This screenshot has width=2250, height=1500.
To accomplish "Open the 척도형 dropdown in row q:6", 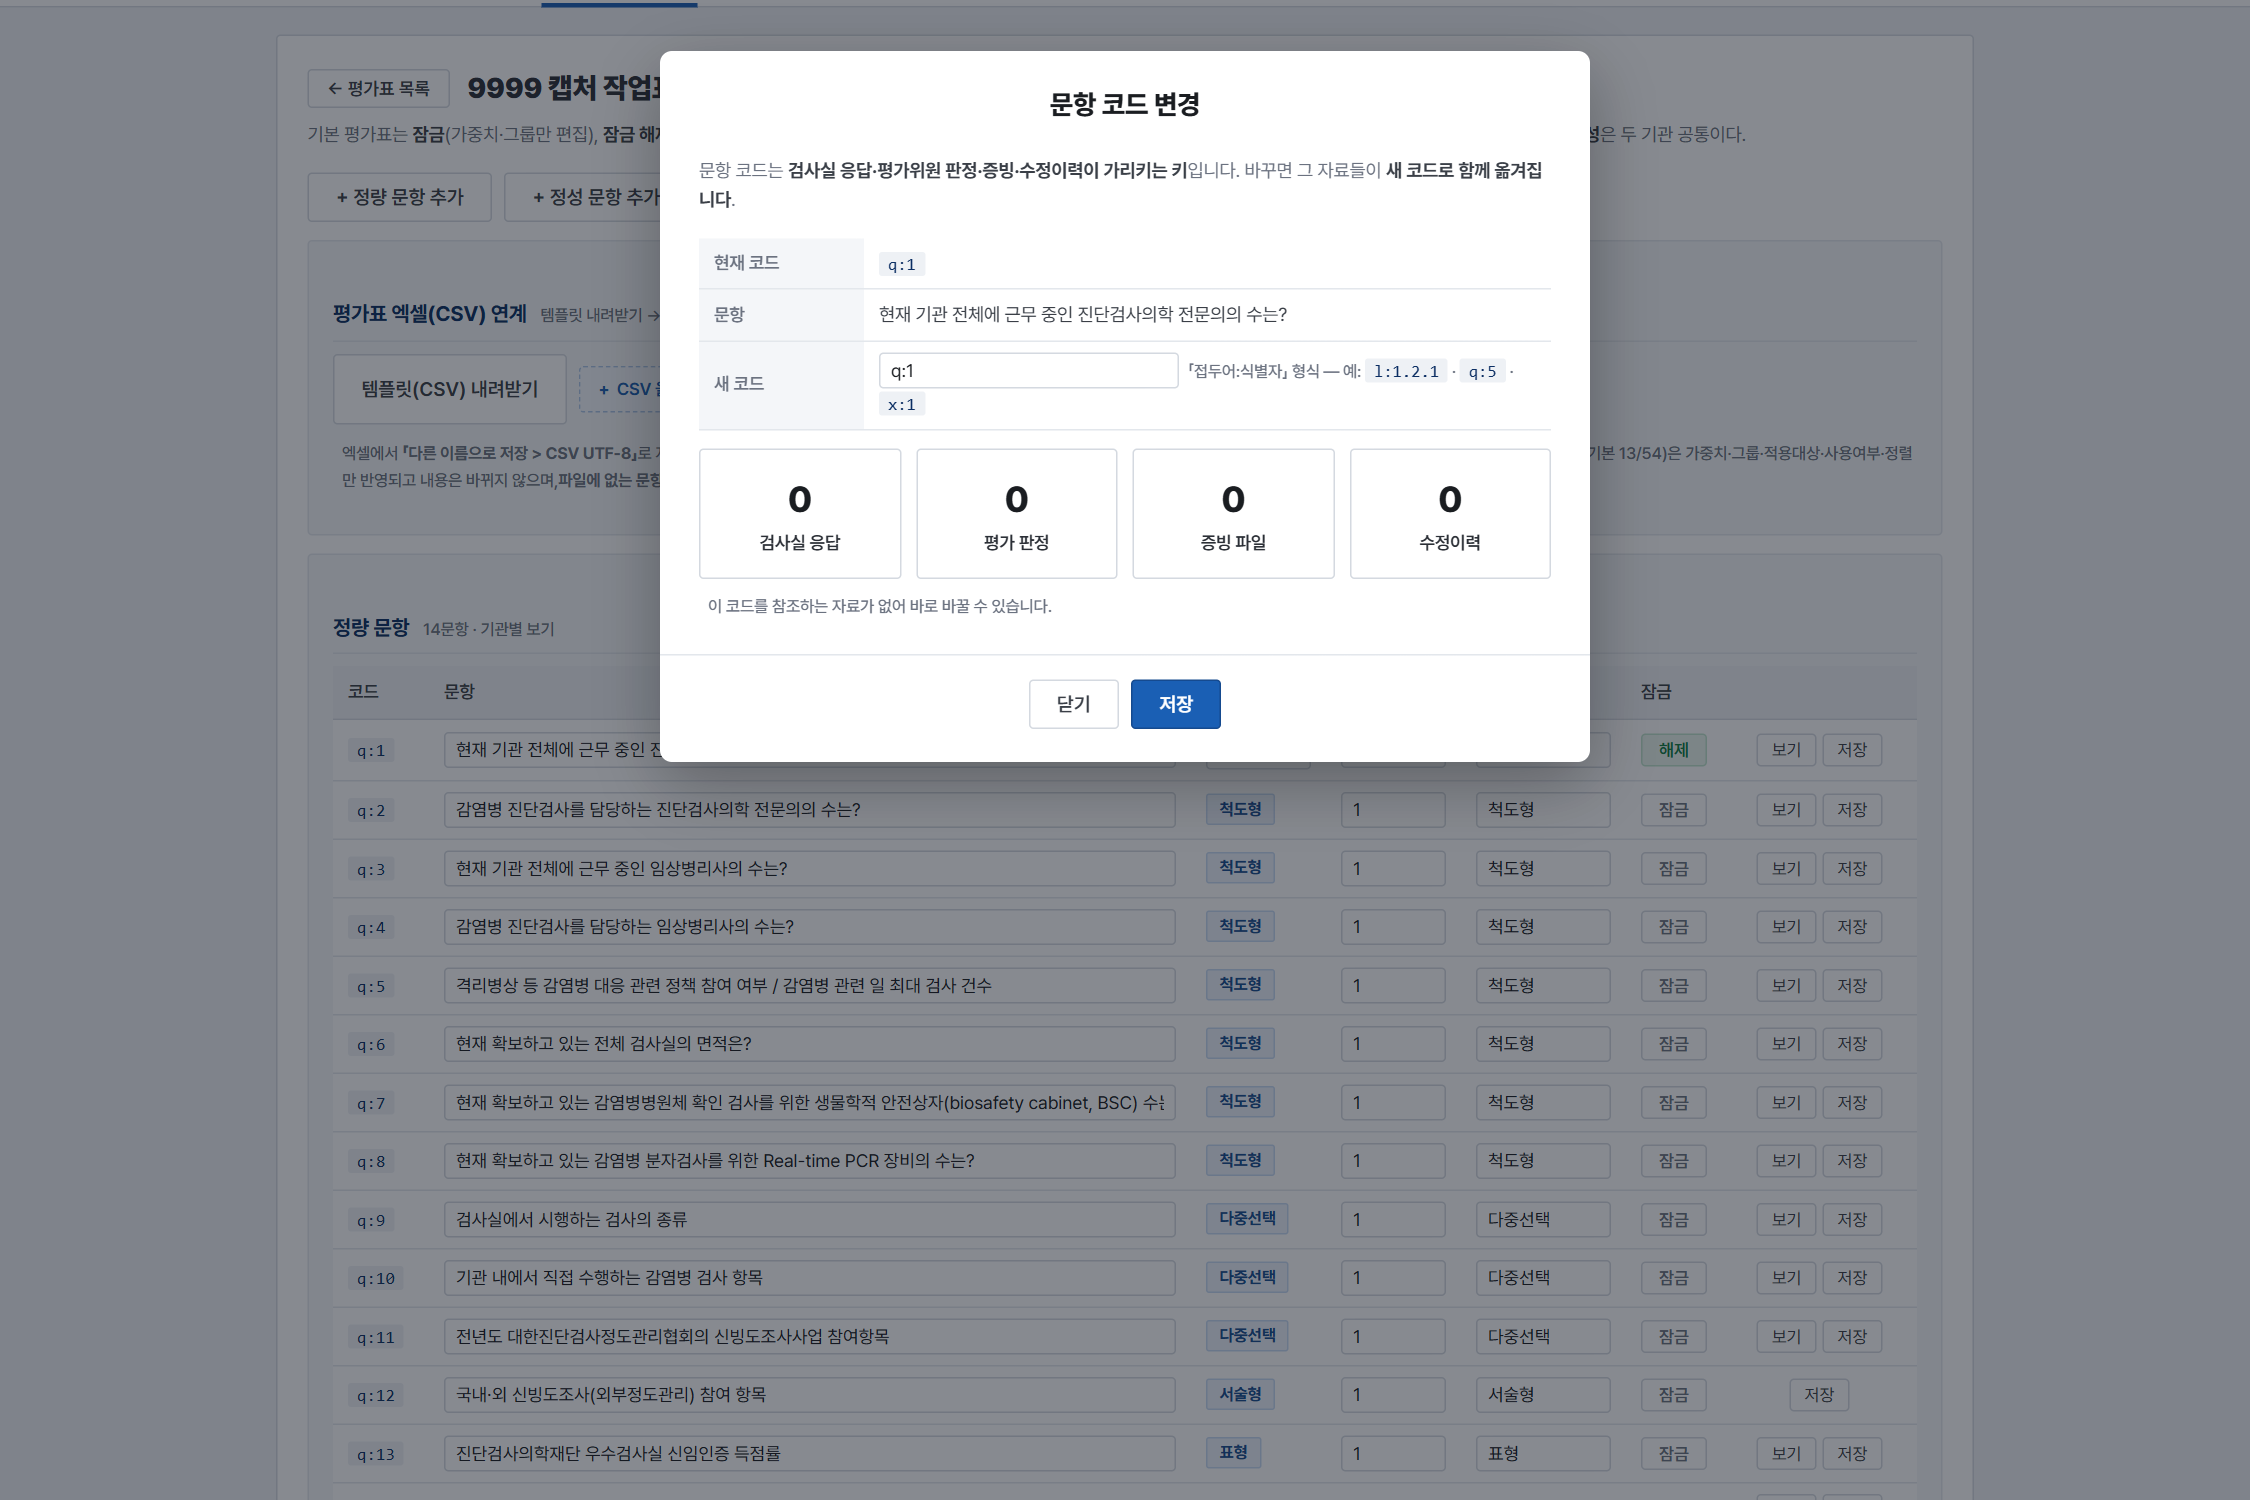I will point(1543,1044).
